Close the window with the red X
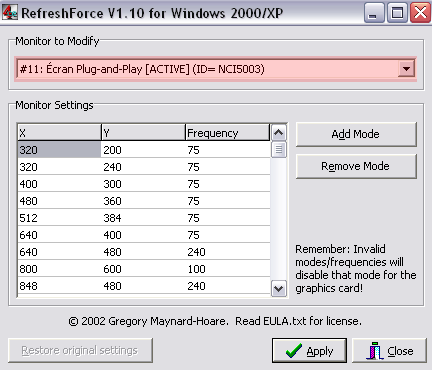This screenshot has height=370, width=432. point(420,13)
